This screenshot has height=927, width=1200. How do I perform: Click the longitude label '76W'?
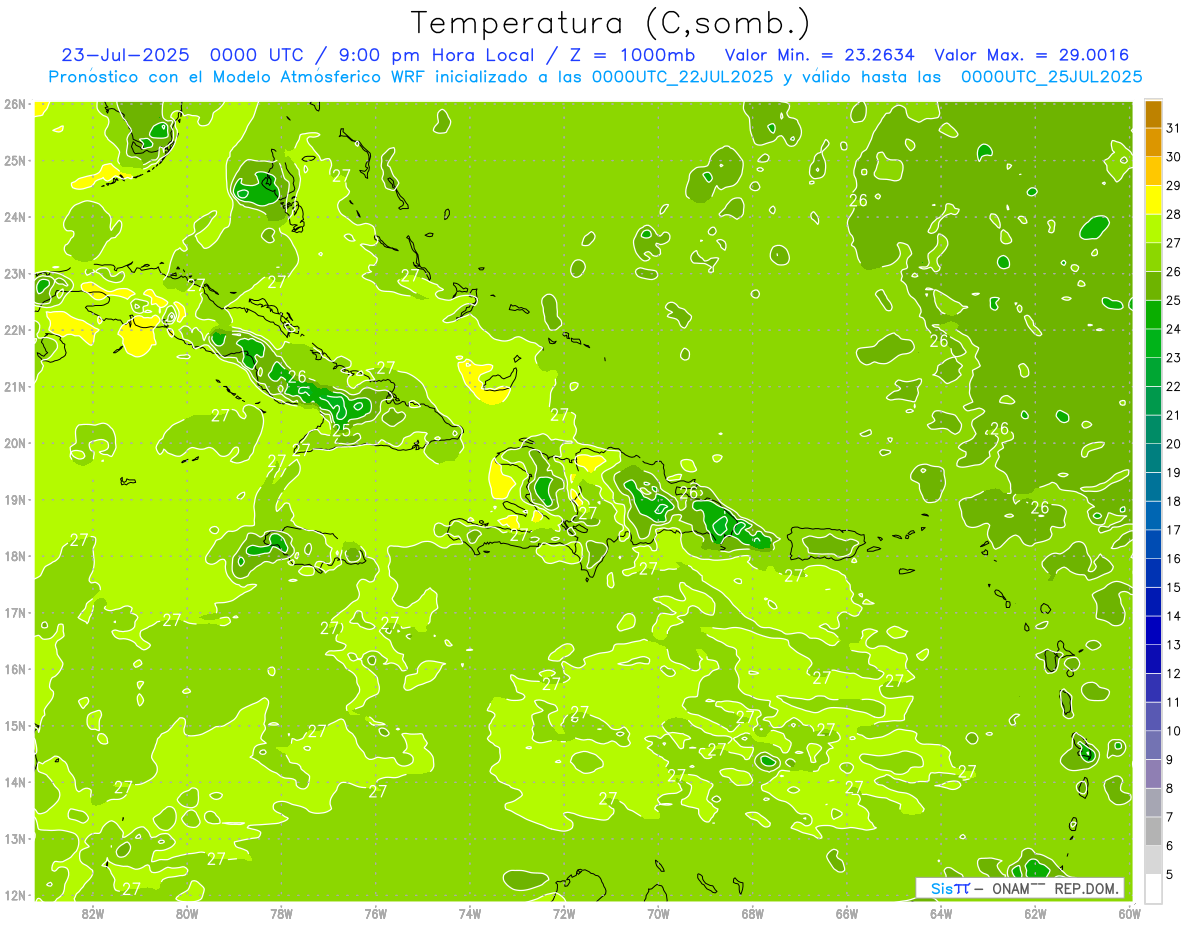(375, 913)
